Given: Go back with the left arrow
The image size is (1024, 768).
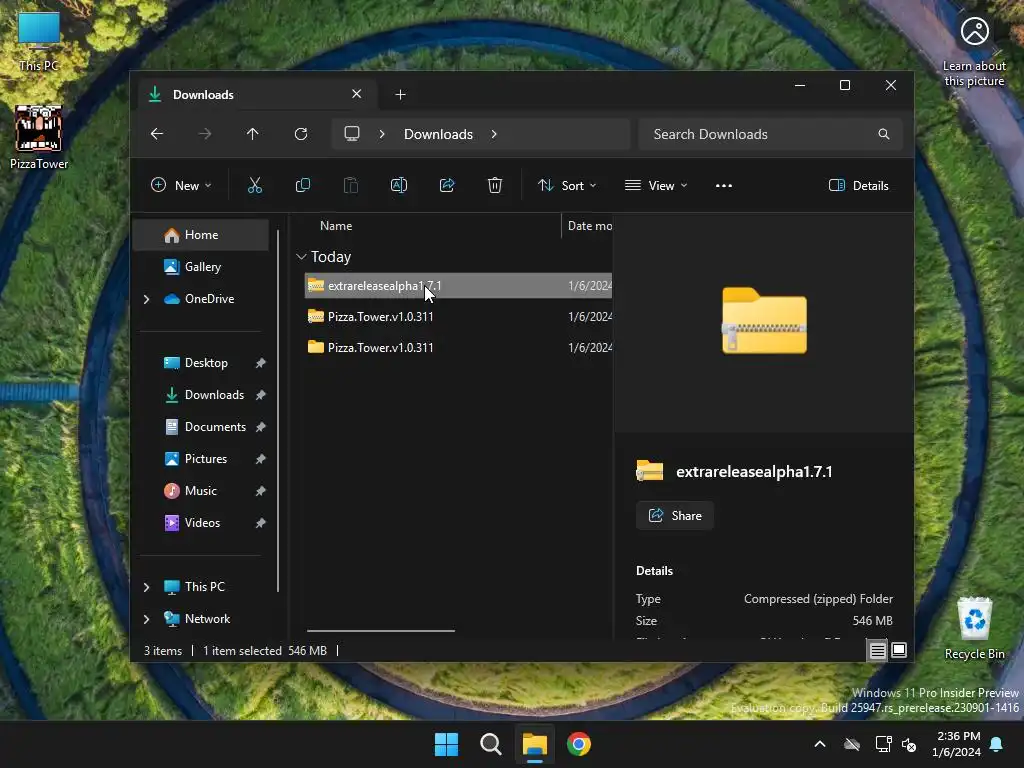Looking at the screenshot, I should pos(157,134).
